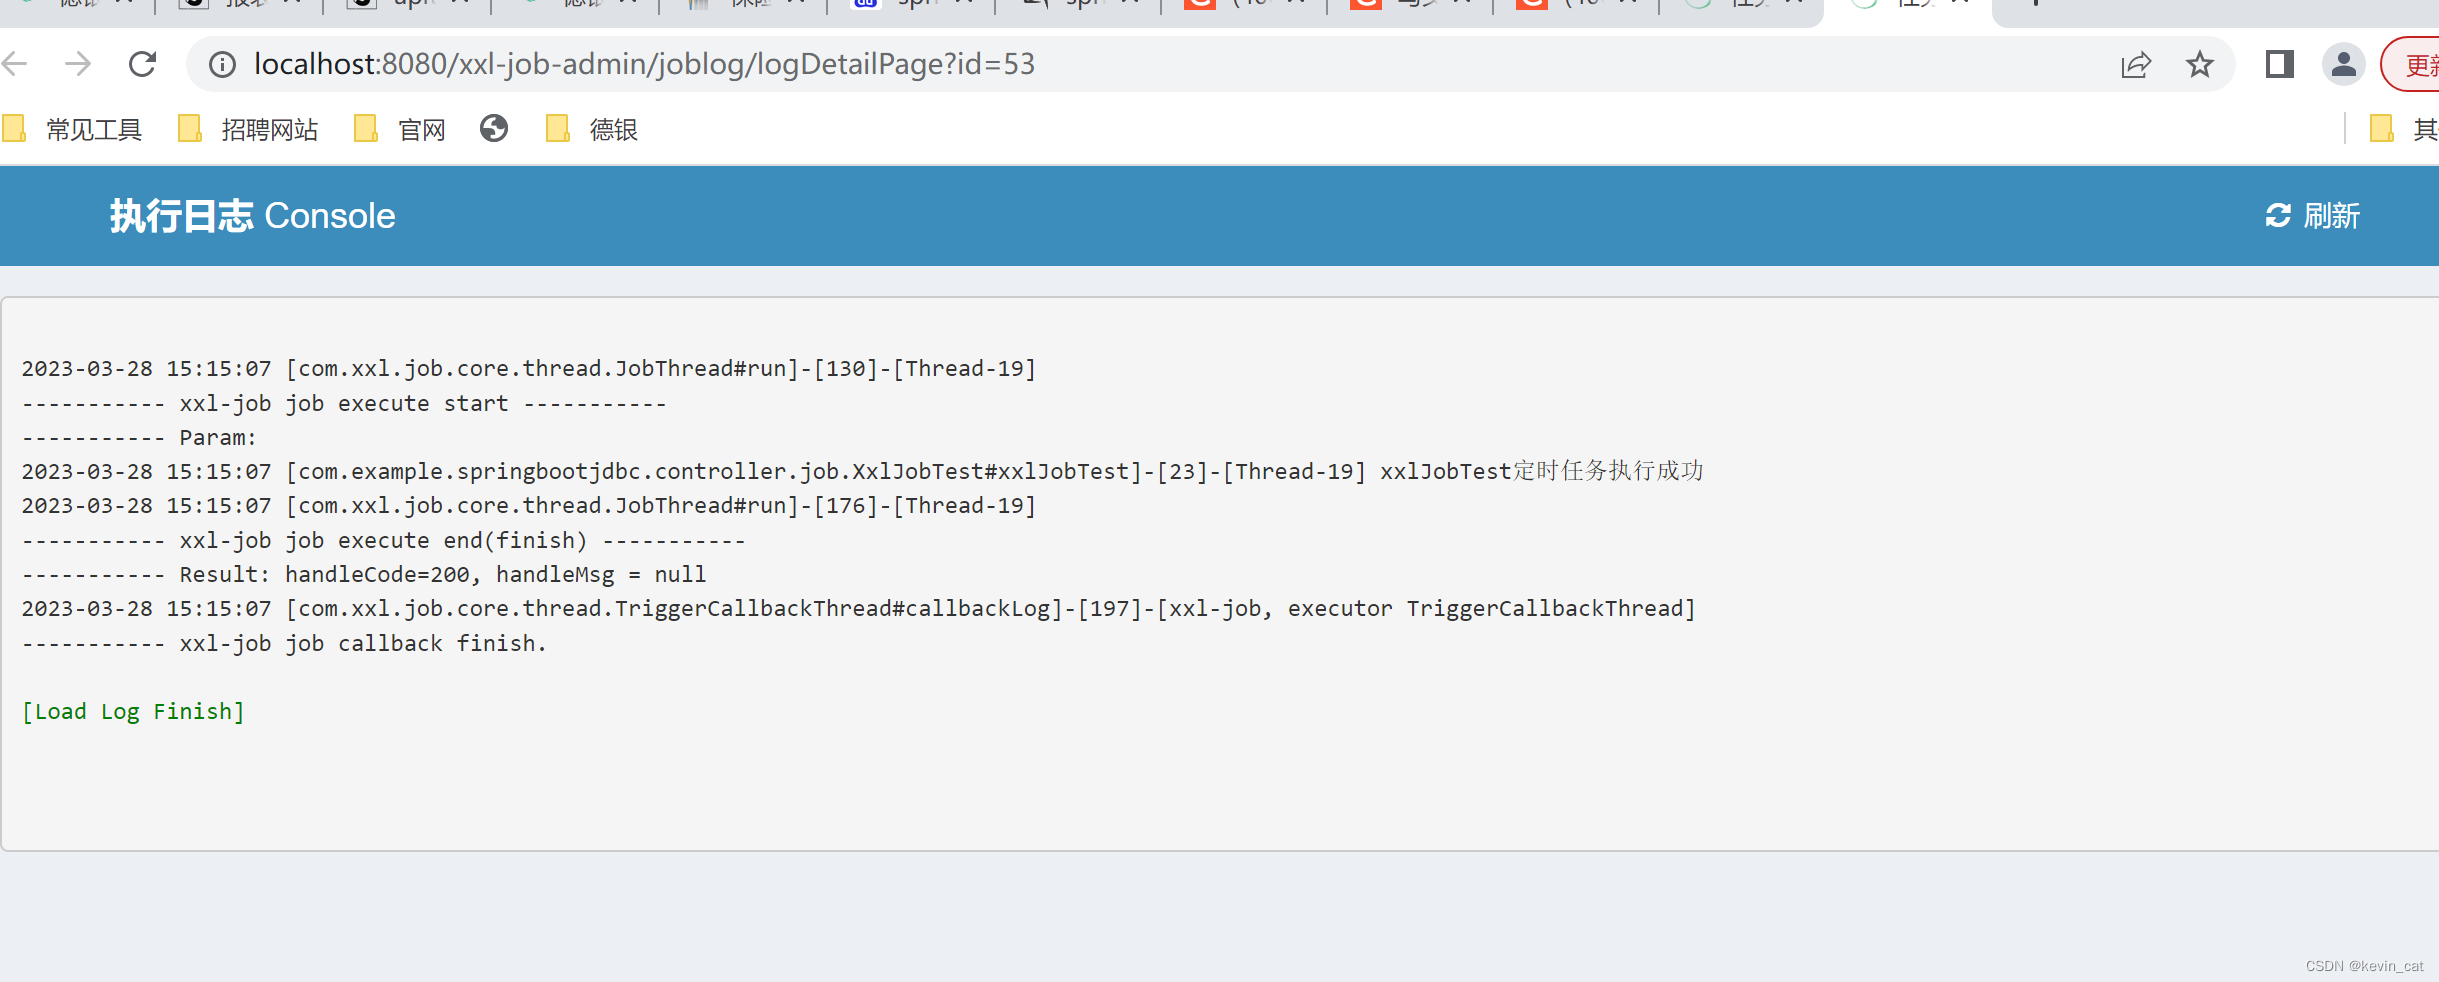Click the share page icon in address bar
This screenshot has width=2439, height=982.
2135,65
